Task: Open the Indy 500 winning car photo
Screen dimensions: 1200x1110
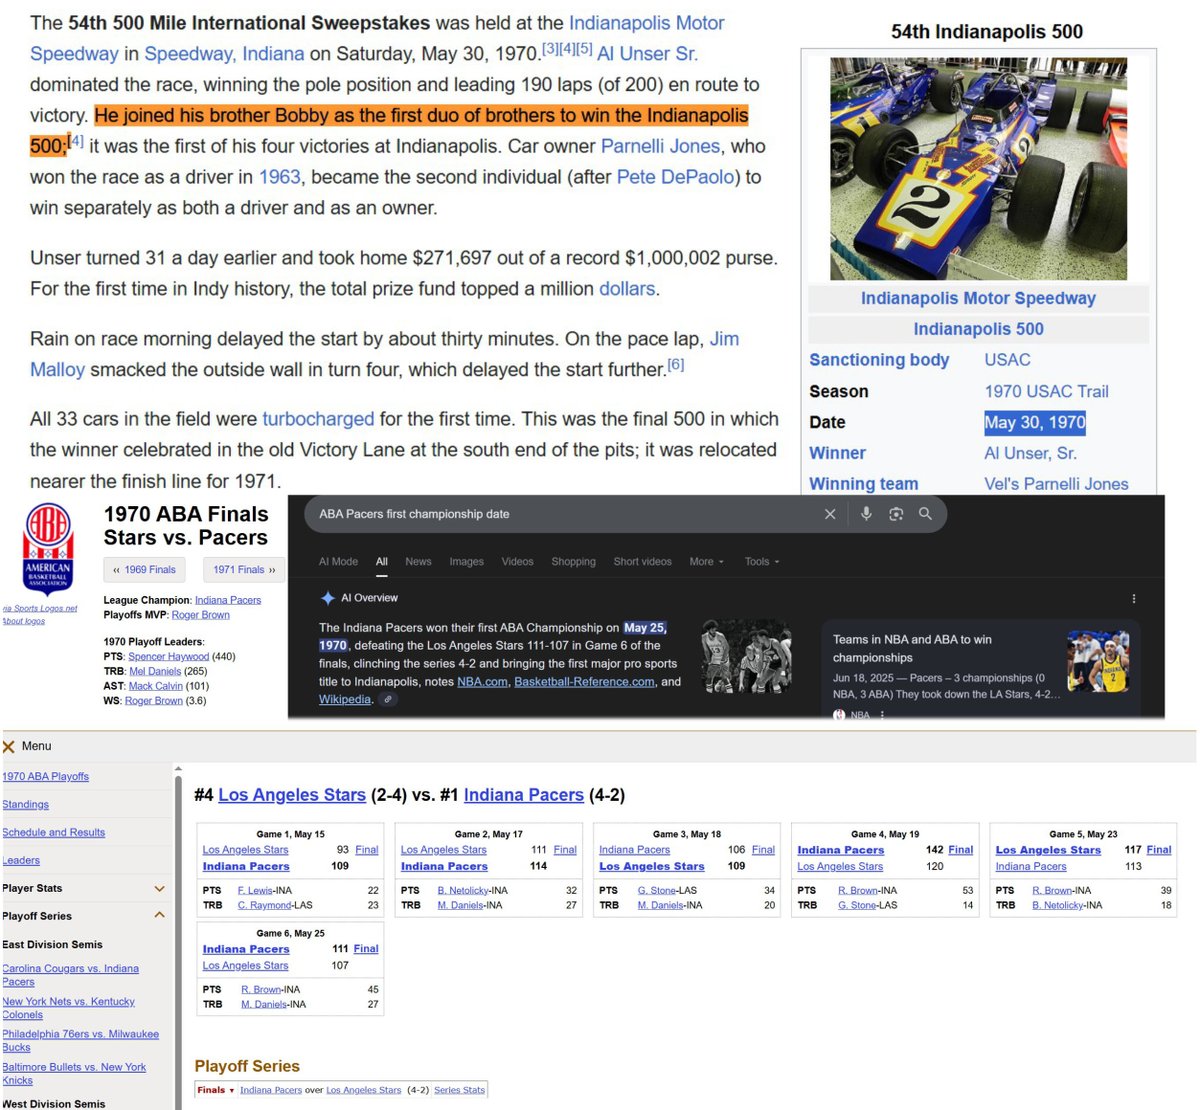Action: click(x=978, y=169)
